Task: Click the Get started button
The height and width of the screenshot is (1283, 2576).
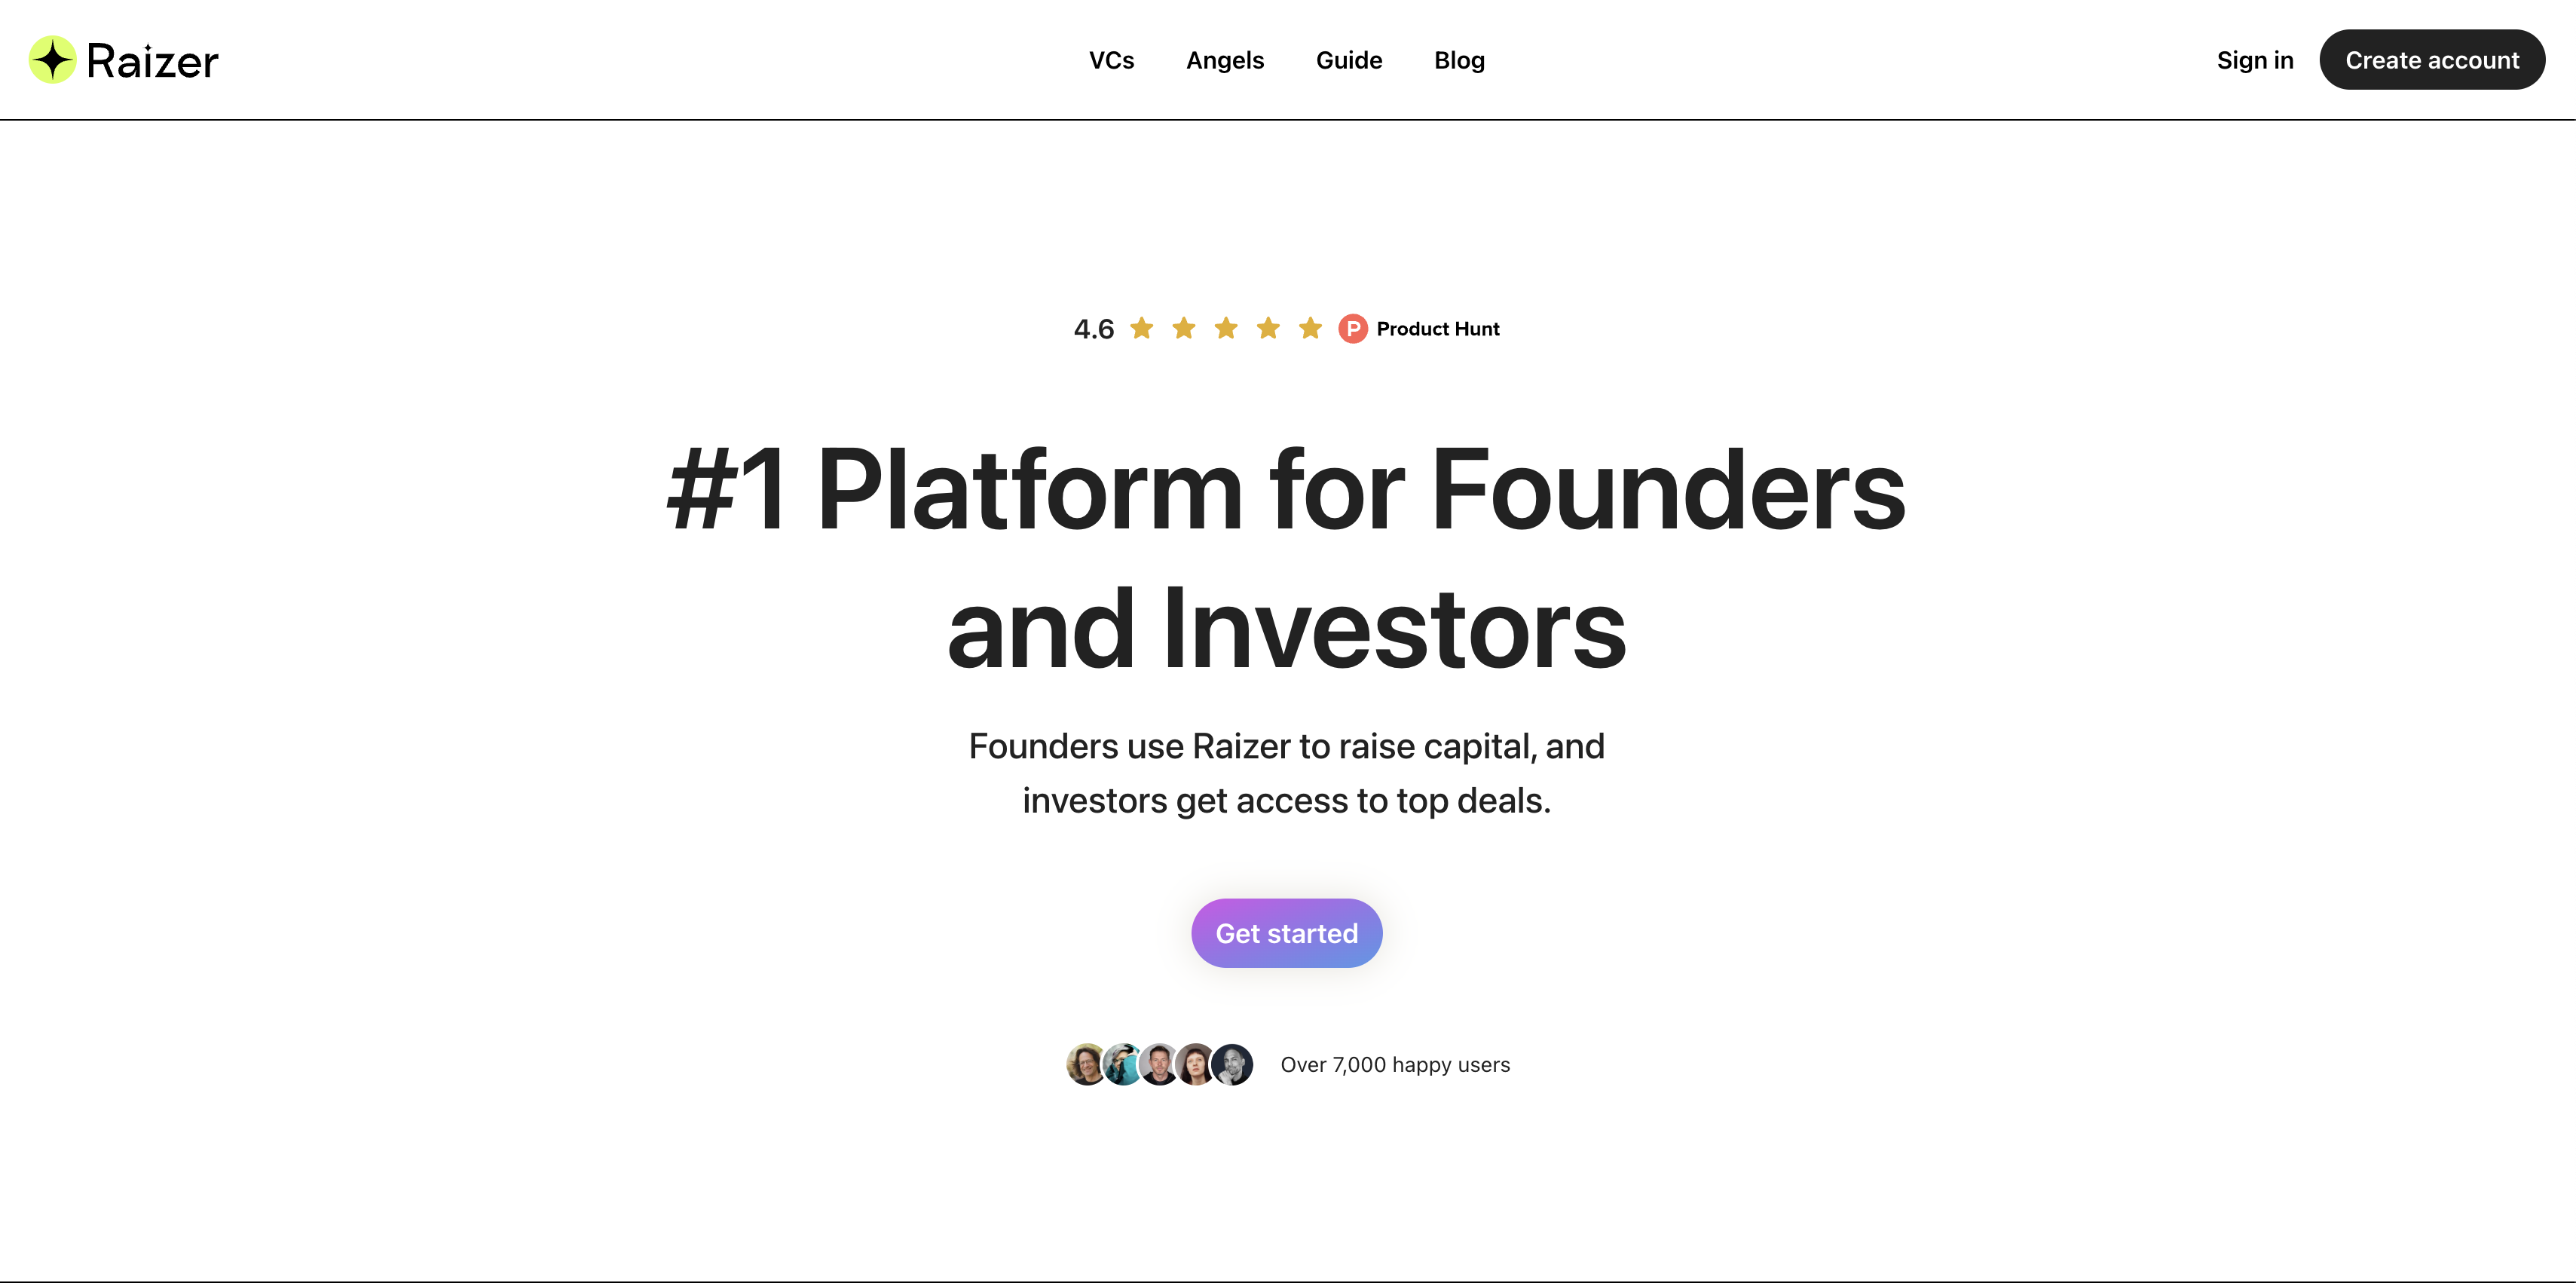Action: click(x=1287, y=933)
